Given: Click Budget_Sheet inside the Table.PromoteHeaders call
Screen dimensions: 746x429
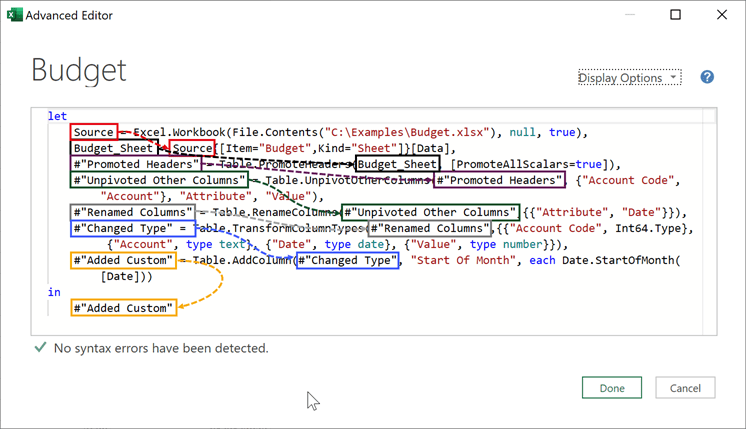Looking at the screenshot, I should coord(397,164).
